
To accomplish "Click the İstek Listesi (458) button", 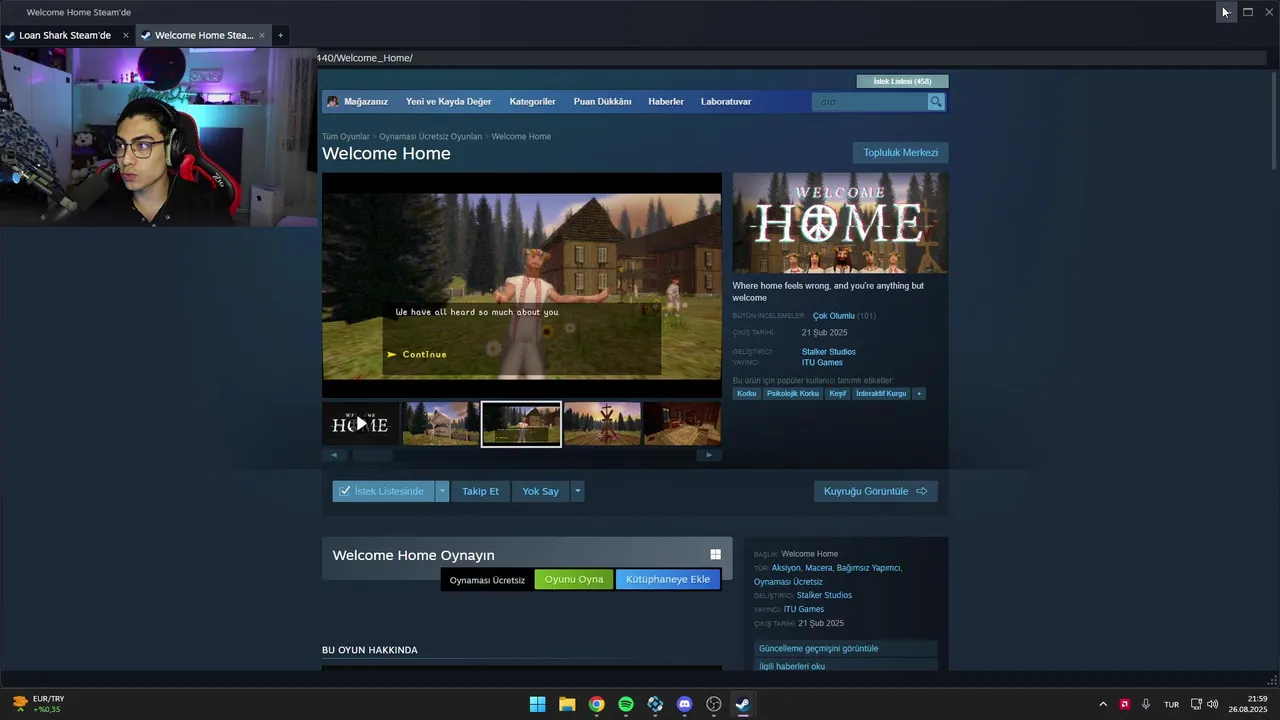I will [x=902, y=81].
